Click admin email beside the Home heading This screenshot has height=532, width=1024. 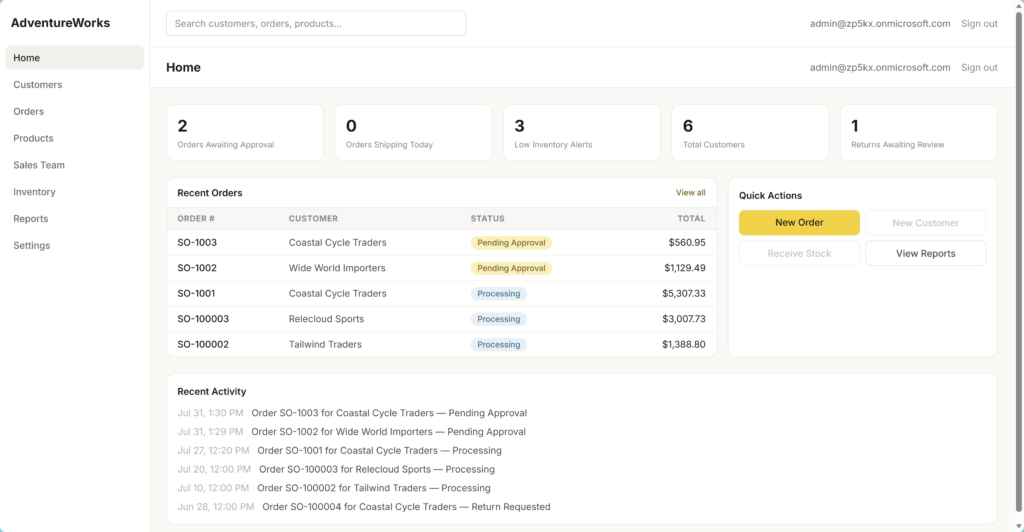coord(880,67)
